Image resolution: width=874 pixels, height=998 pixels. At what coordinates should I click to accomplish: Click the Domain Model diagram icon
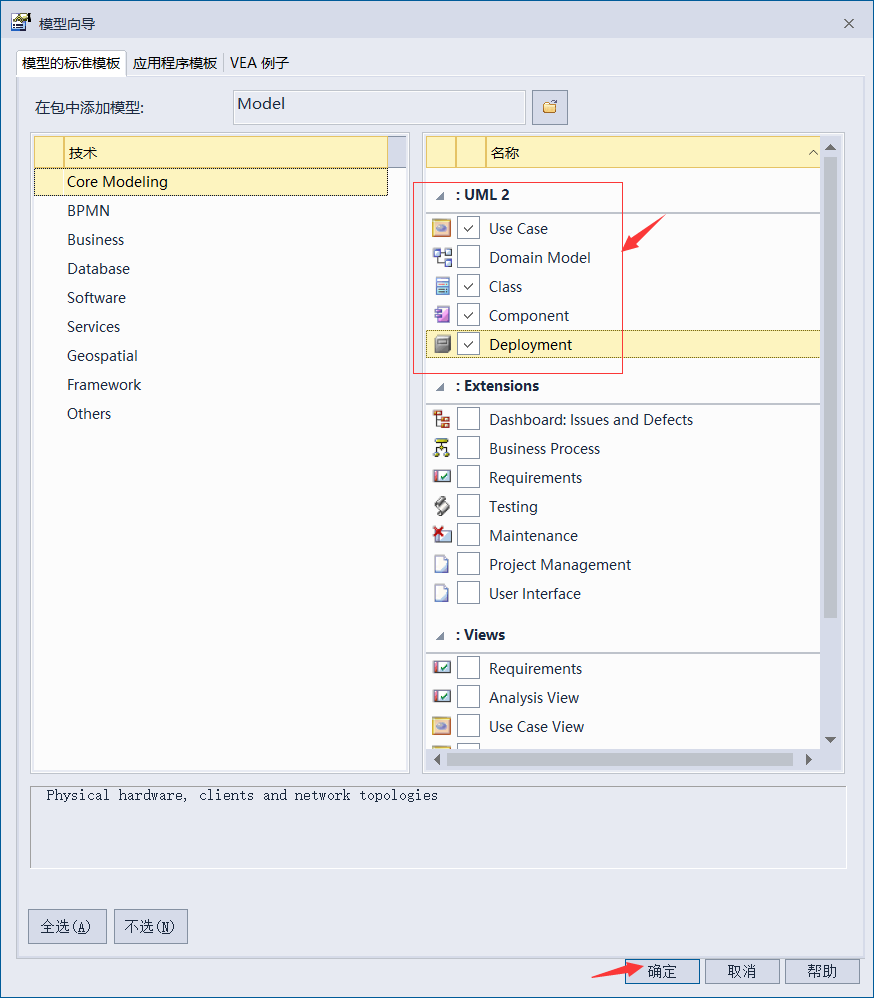coord(440,256)
